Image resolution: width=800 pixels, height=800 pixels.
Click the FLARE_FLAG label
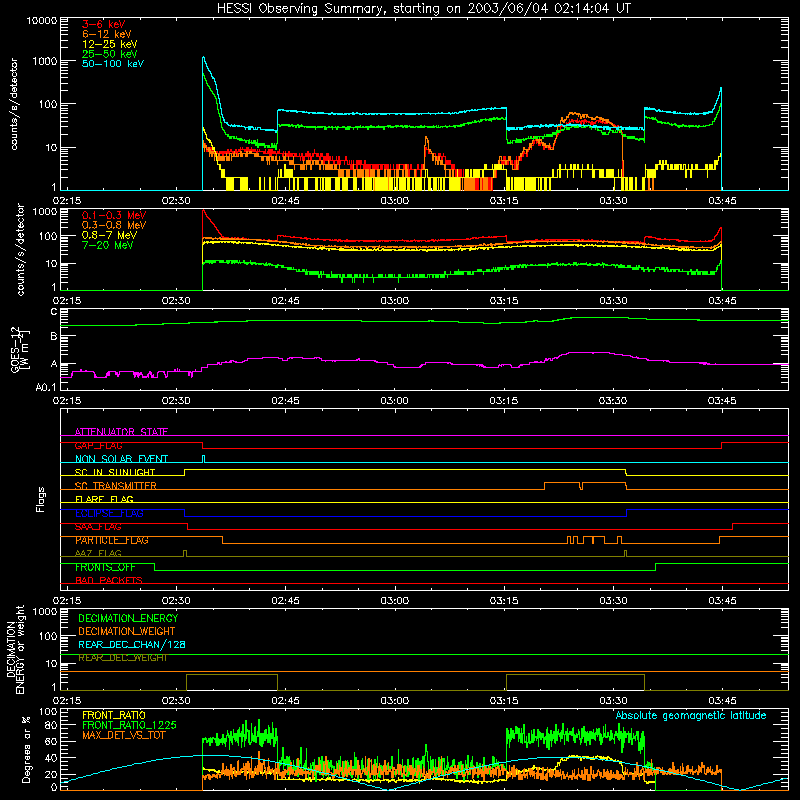coord(104,499)
